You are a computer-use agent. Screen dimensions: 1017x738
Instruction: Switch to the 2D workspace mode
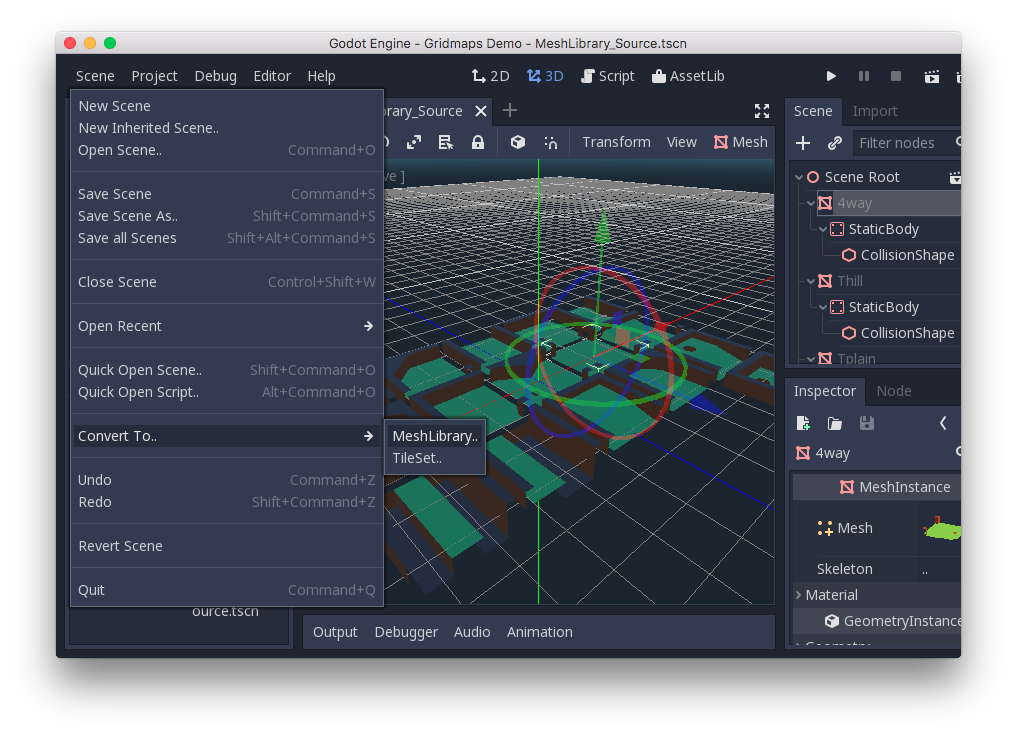coord(490,75)
